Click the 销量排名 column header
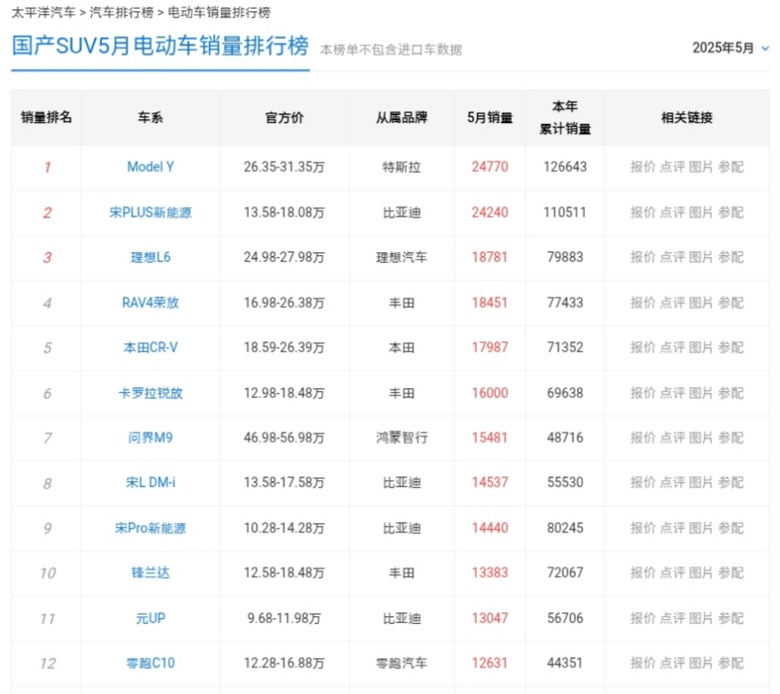The width and height of the screenshot is (780, 694). 46,117
